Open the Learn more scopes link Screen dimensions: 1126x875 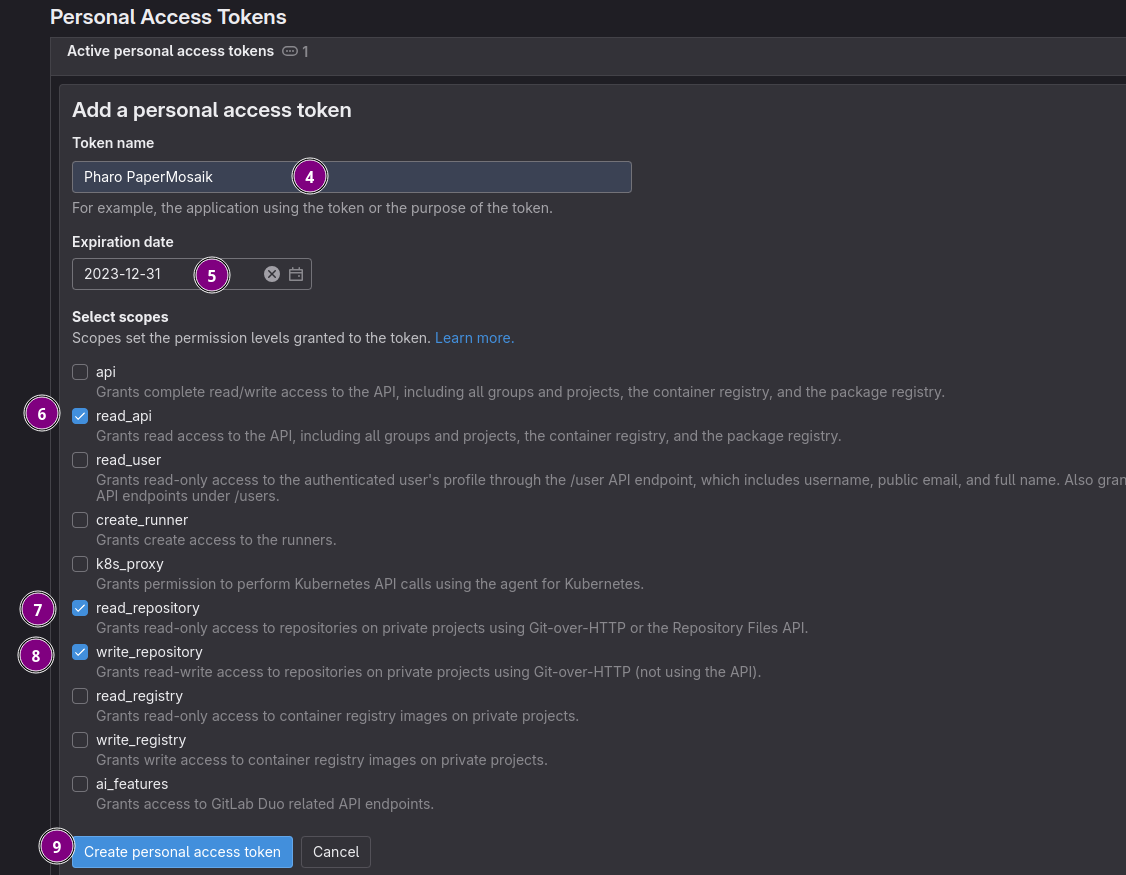click(x=474, y=338)
